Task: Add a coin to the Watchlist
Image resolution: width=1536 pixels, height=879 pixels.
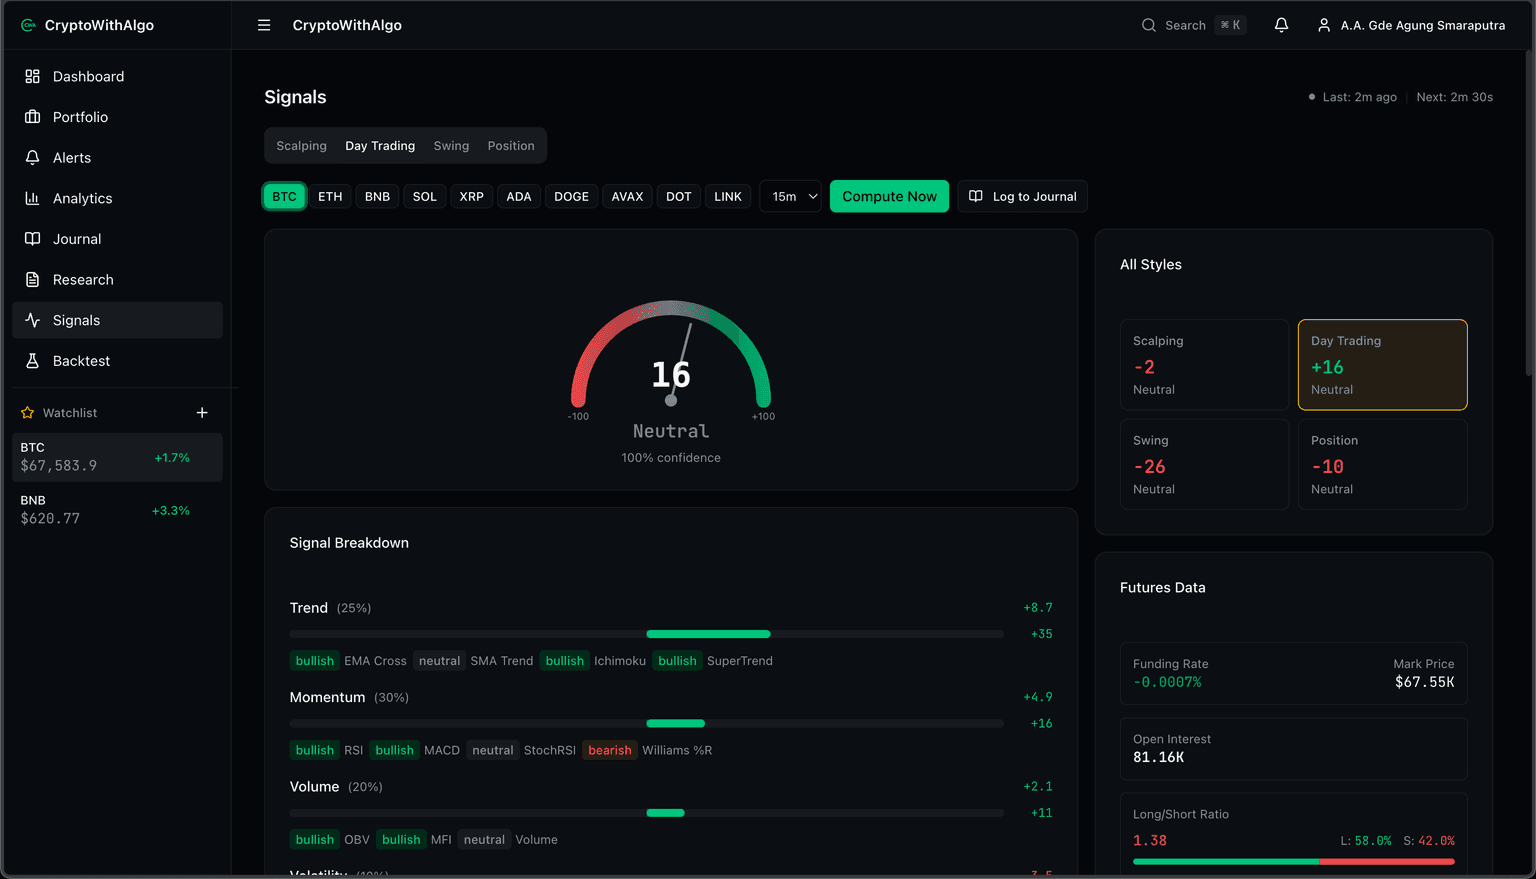Action: coord(202,412)
